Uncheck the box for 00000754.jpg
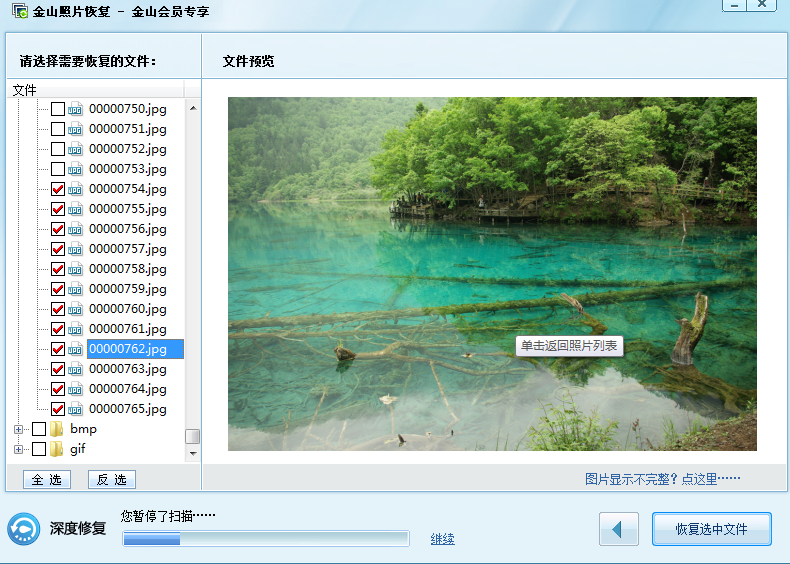Viewport: 790px width, 564px height. point(58,189)
